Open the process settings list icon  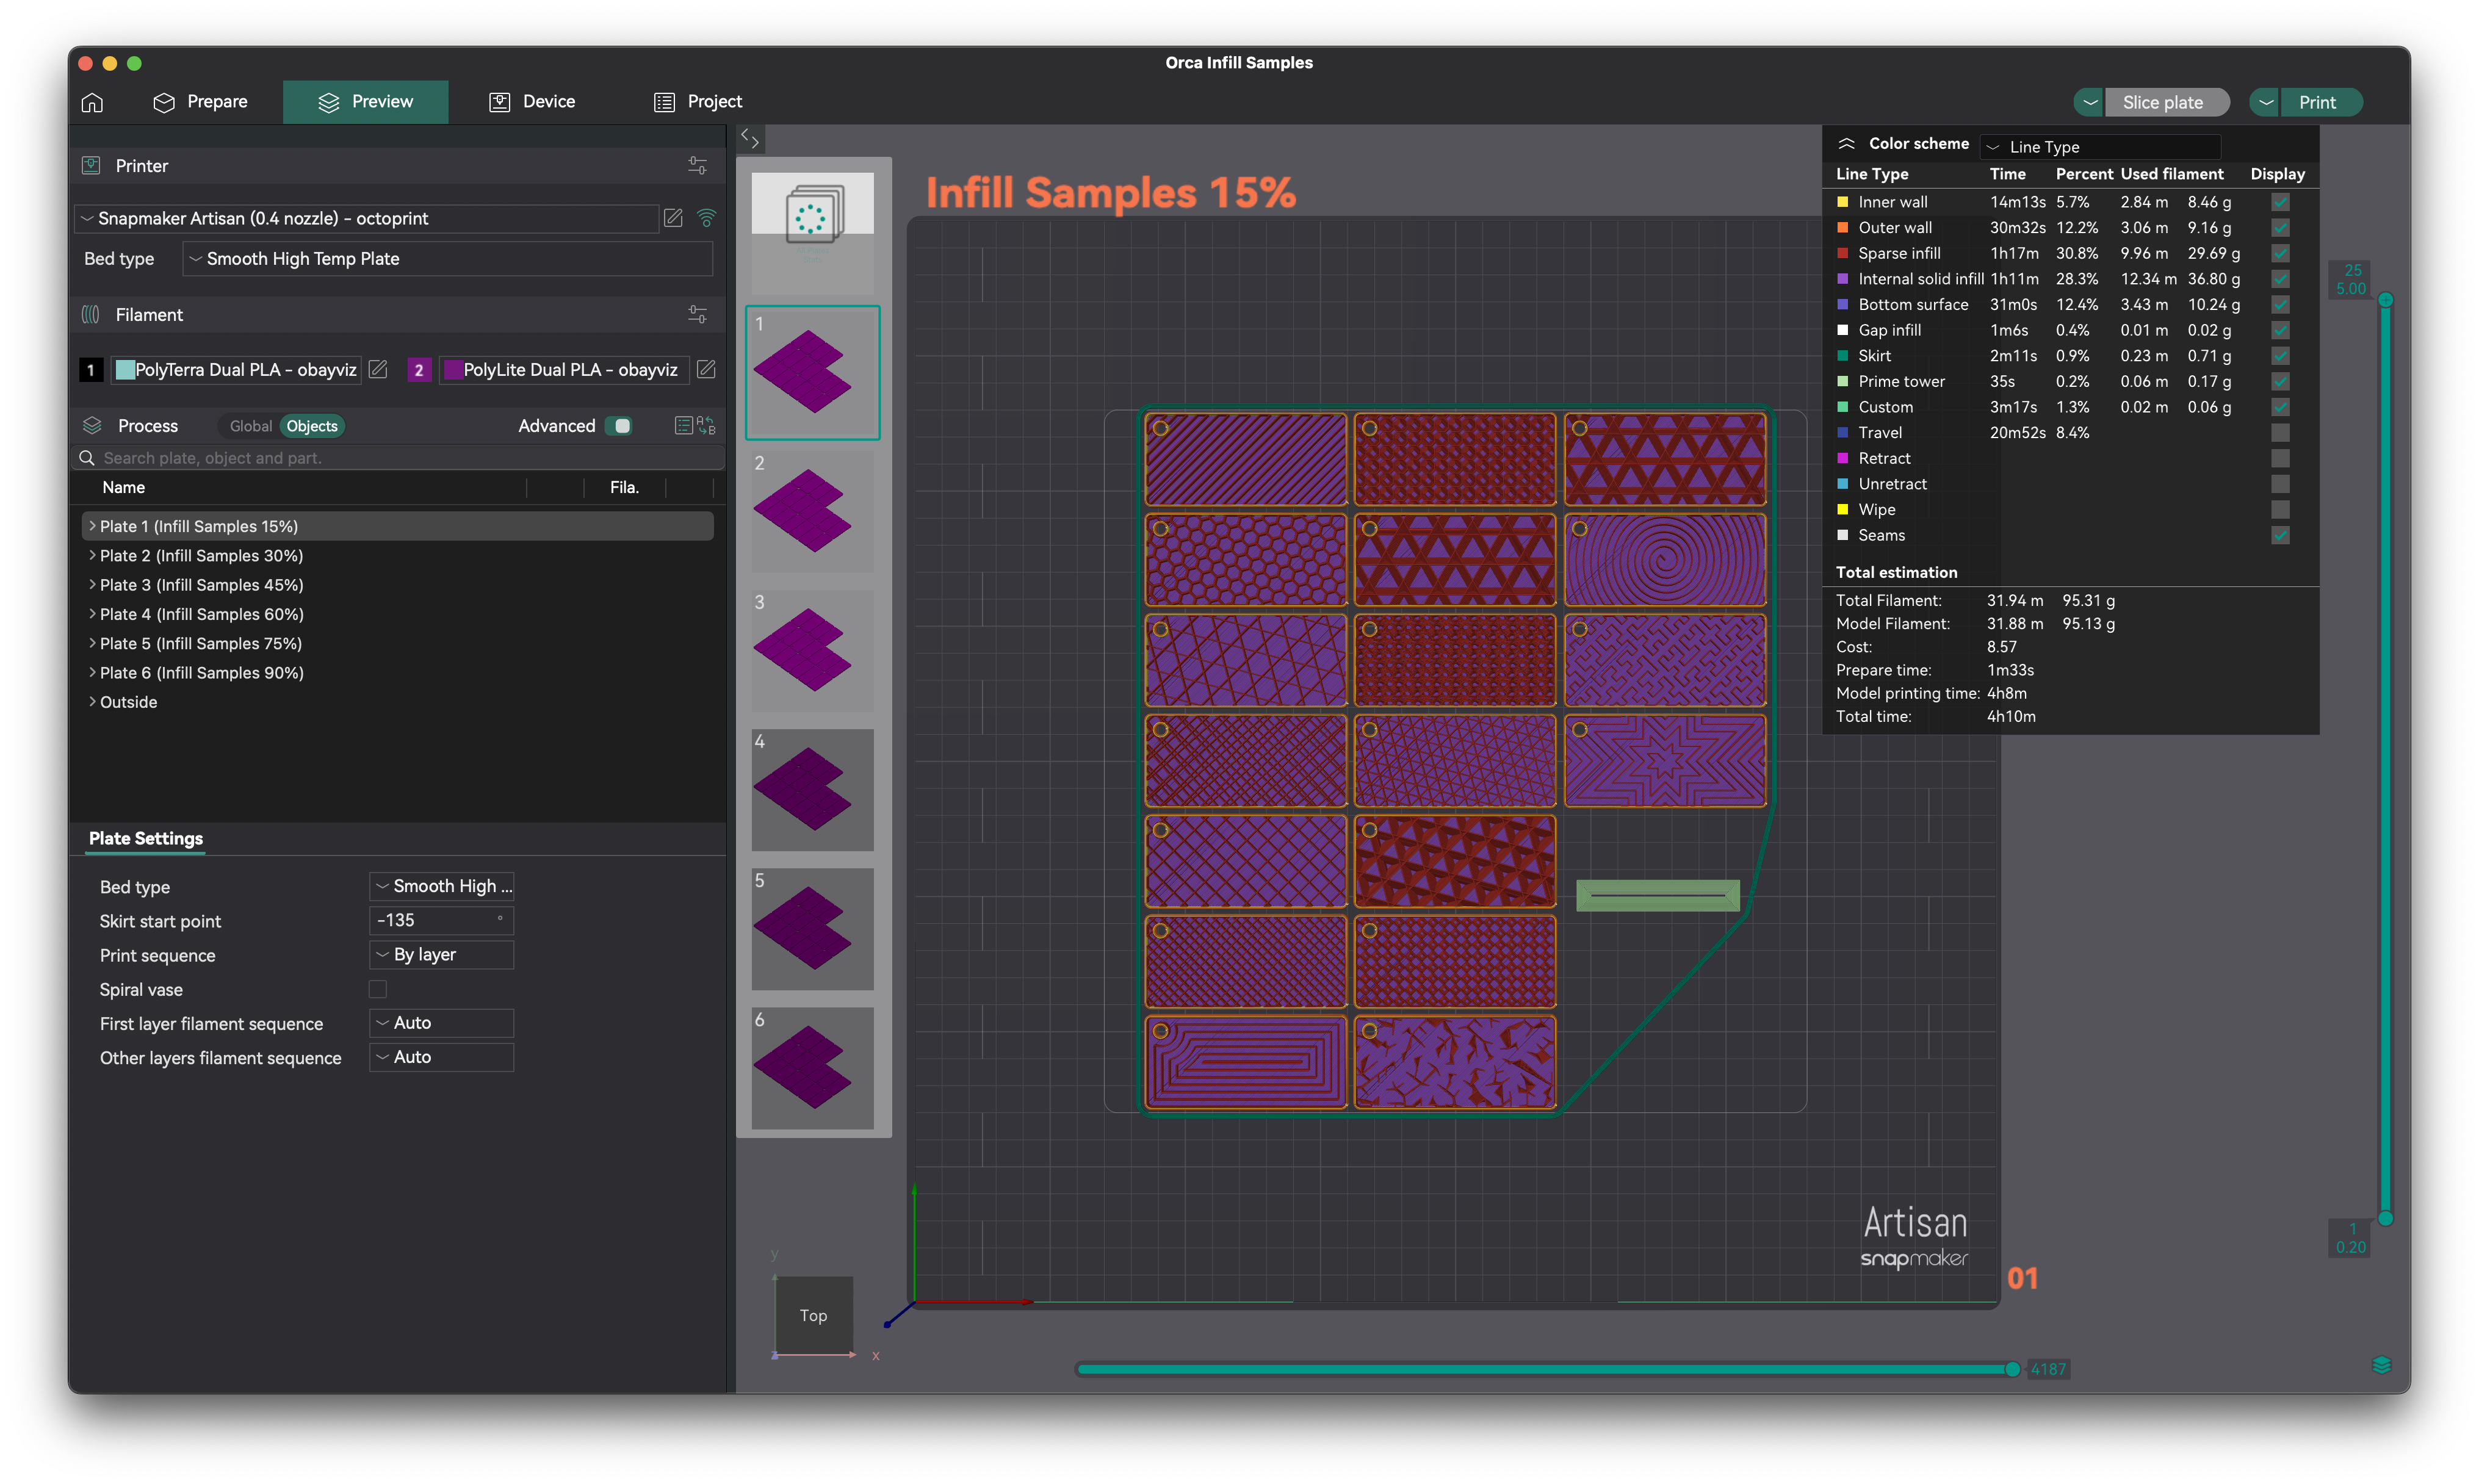(683, 426)
